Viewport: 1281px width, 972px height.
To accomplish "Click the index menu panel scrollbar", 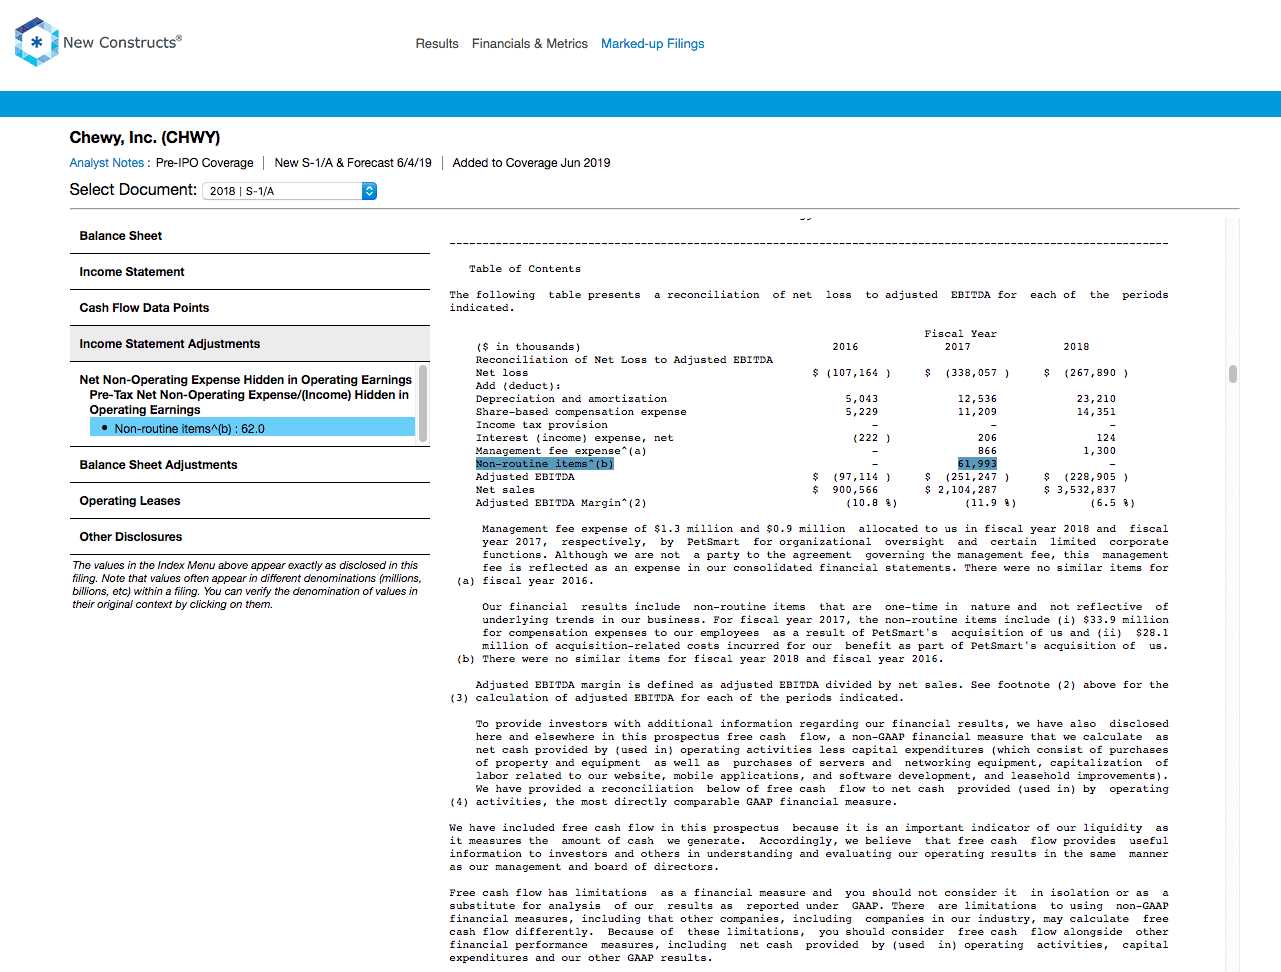I will click(423, 404).
